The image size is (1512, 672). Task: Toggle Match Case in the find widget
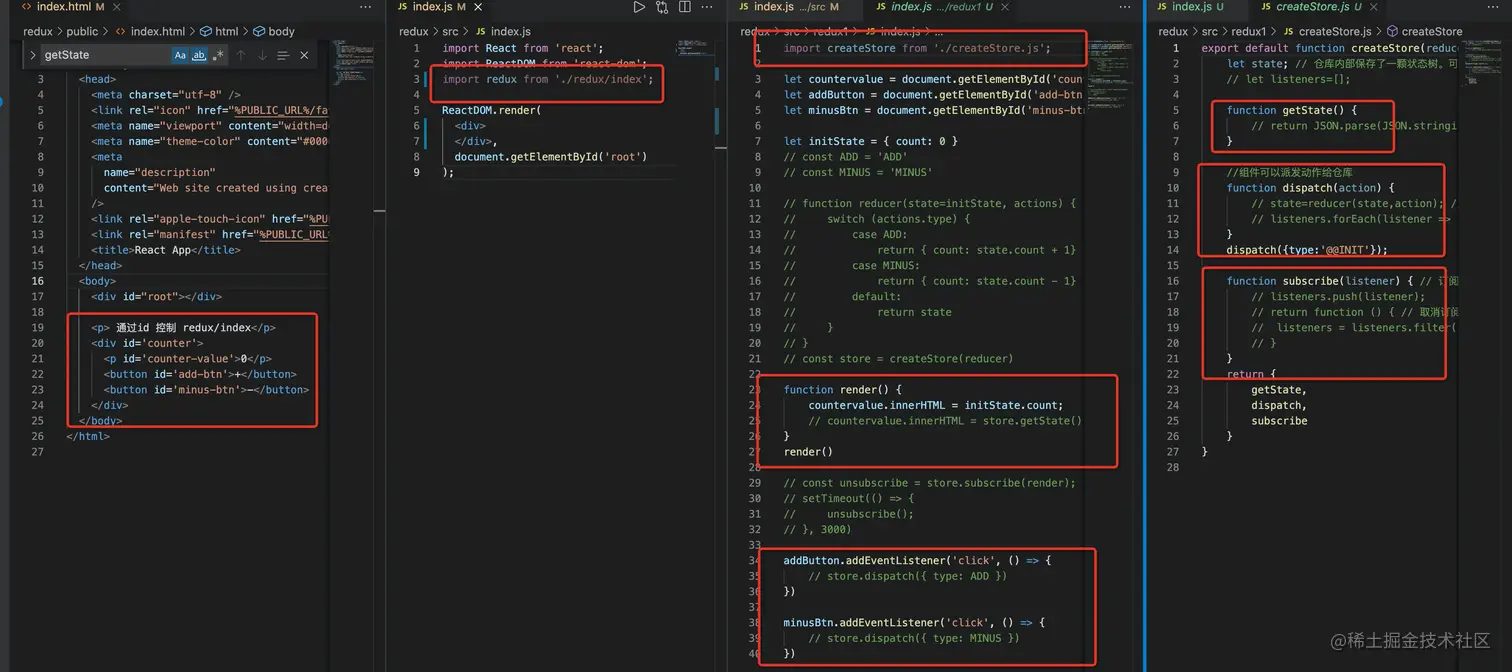tap(180, 55)
